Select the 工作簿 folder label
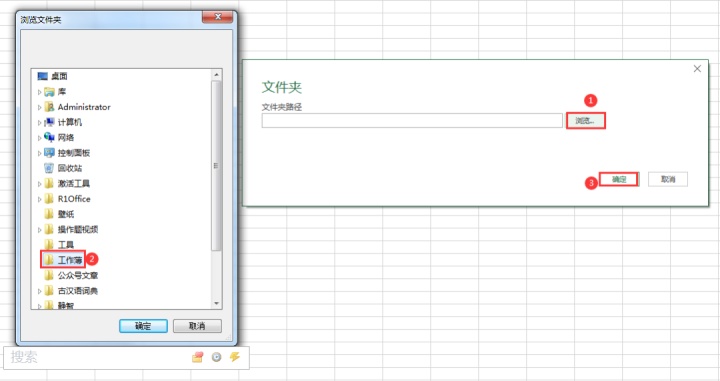The width and height of the screenshot is (720, 381). [70, 260]
